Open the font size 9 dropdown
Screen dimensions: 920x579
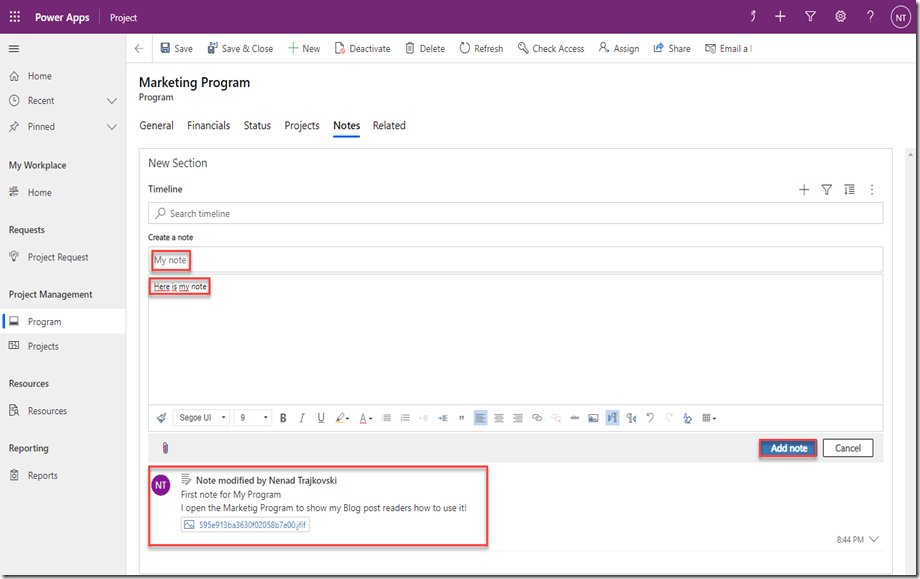click(253, 418)
